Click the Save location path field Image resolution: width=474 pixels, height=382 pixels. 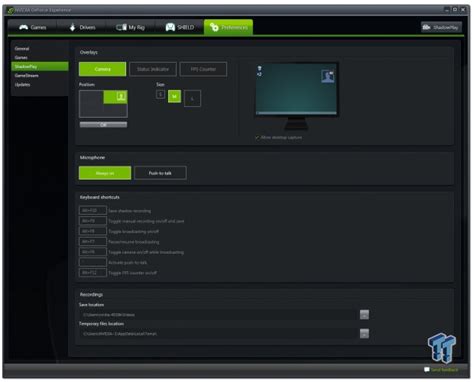click(x=218, y=315)
